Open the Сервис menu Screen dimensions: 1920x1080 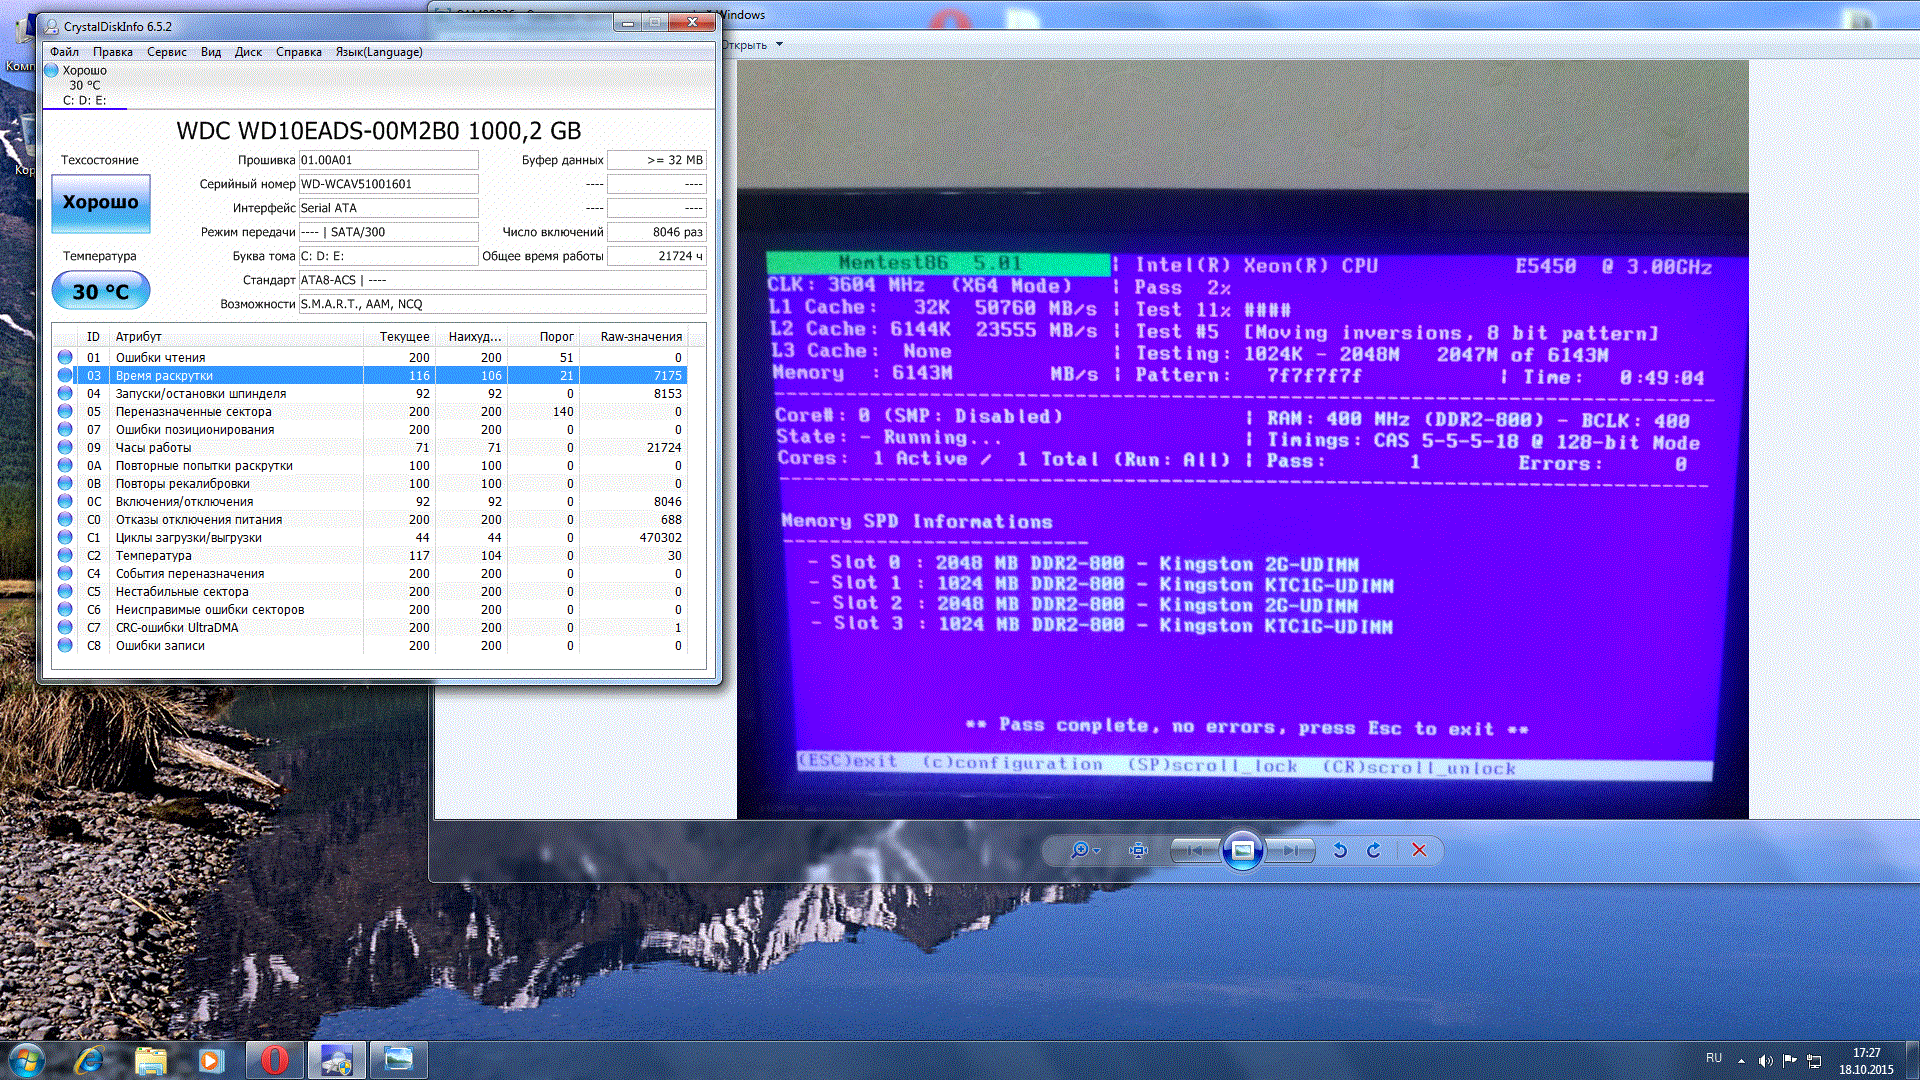click(x=166, y=52)
